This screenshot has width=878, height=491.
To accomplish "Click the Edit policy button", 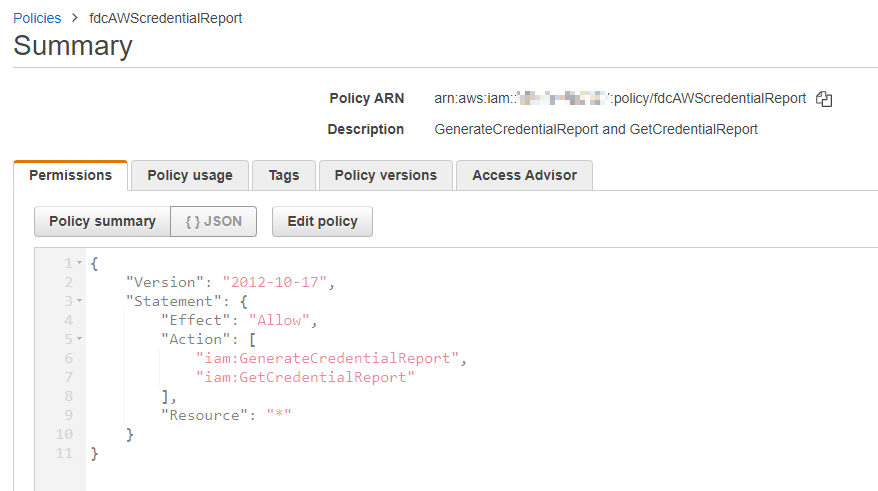I will pyautogui.click(x=322, y=221).
